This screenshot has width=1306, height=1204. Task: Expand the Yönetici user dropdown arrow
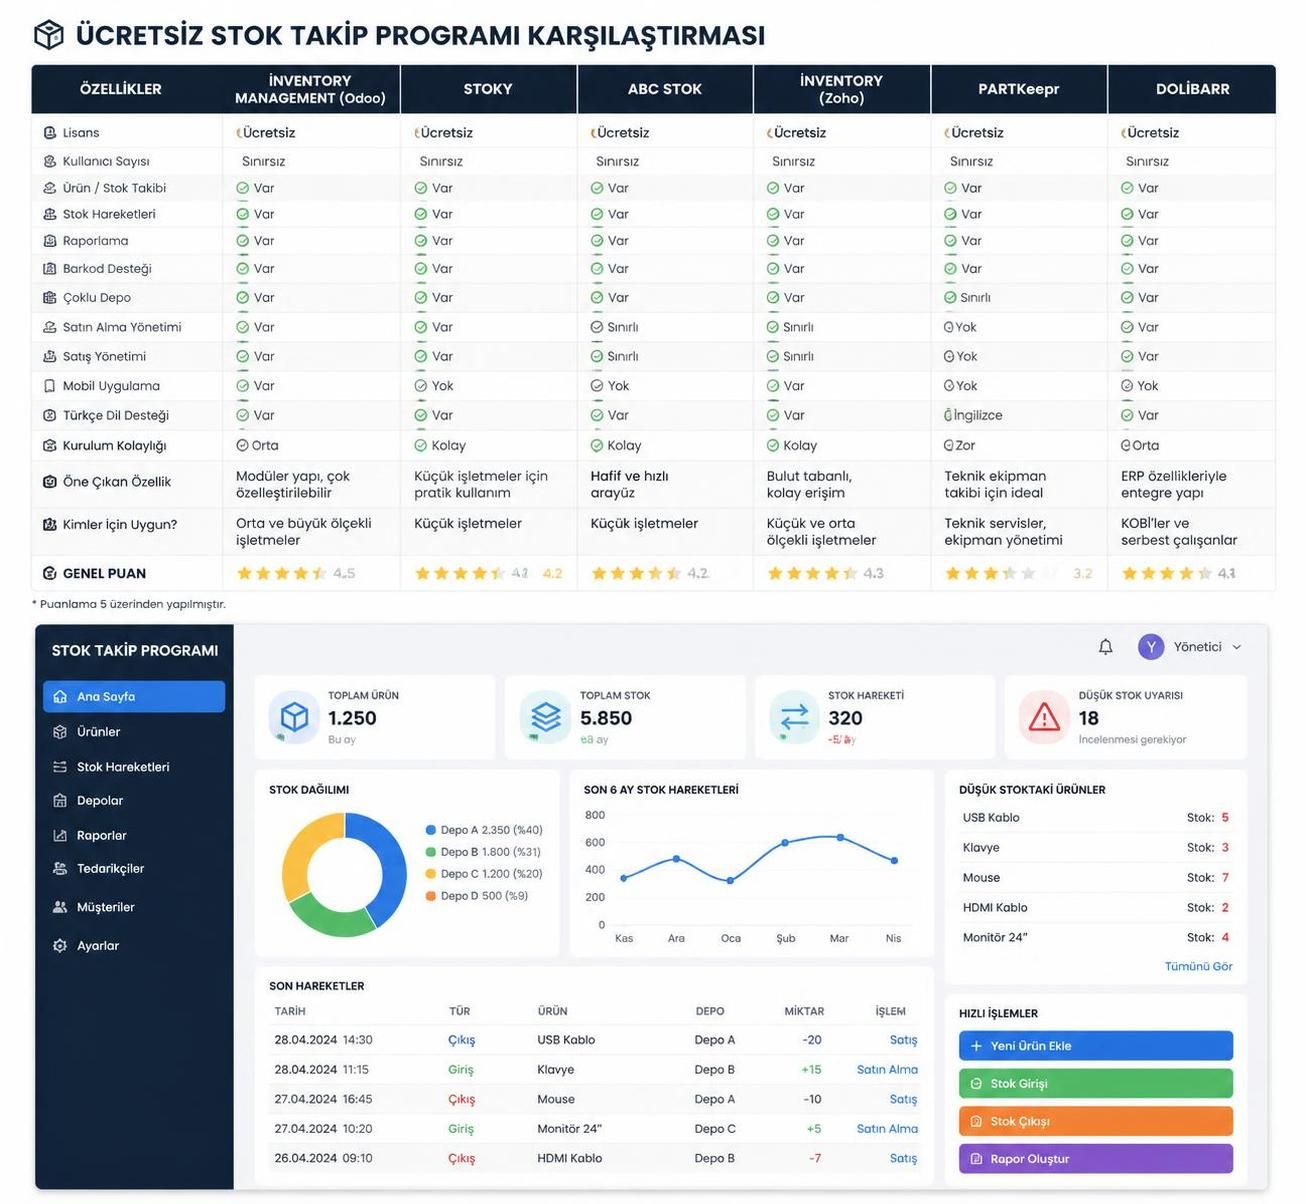(x=1237, y=648)
